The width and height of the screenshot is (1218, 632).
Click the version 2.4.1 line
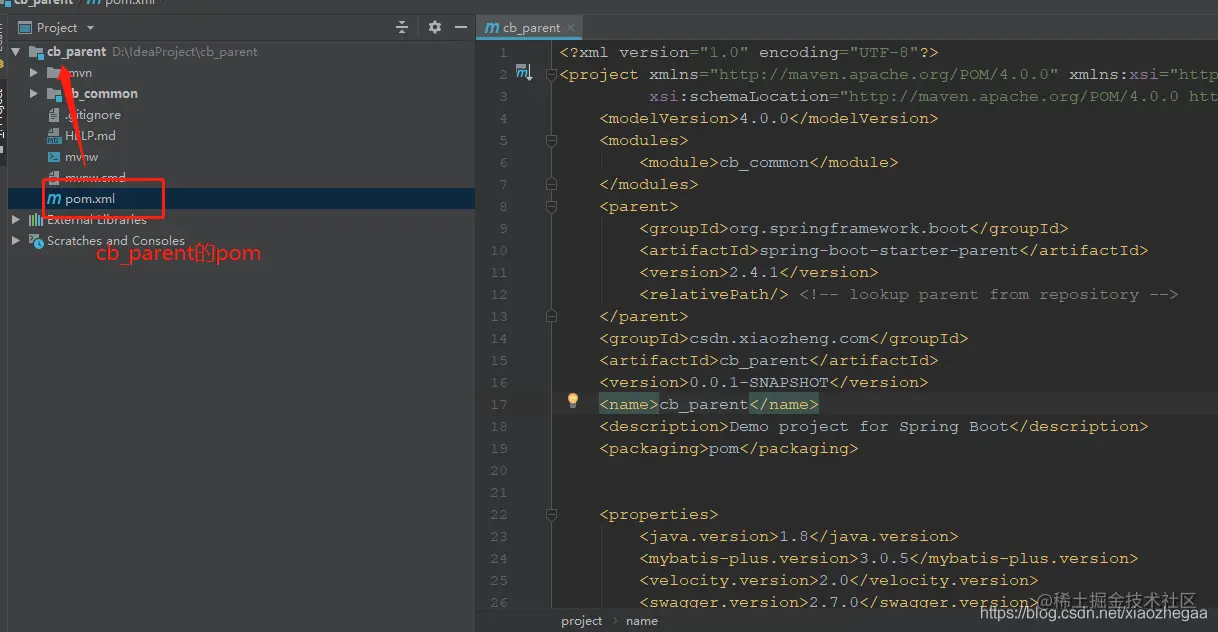[759, 272]
